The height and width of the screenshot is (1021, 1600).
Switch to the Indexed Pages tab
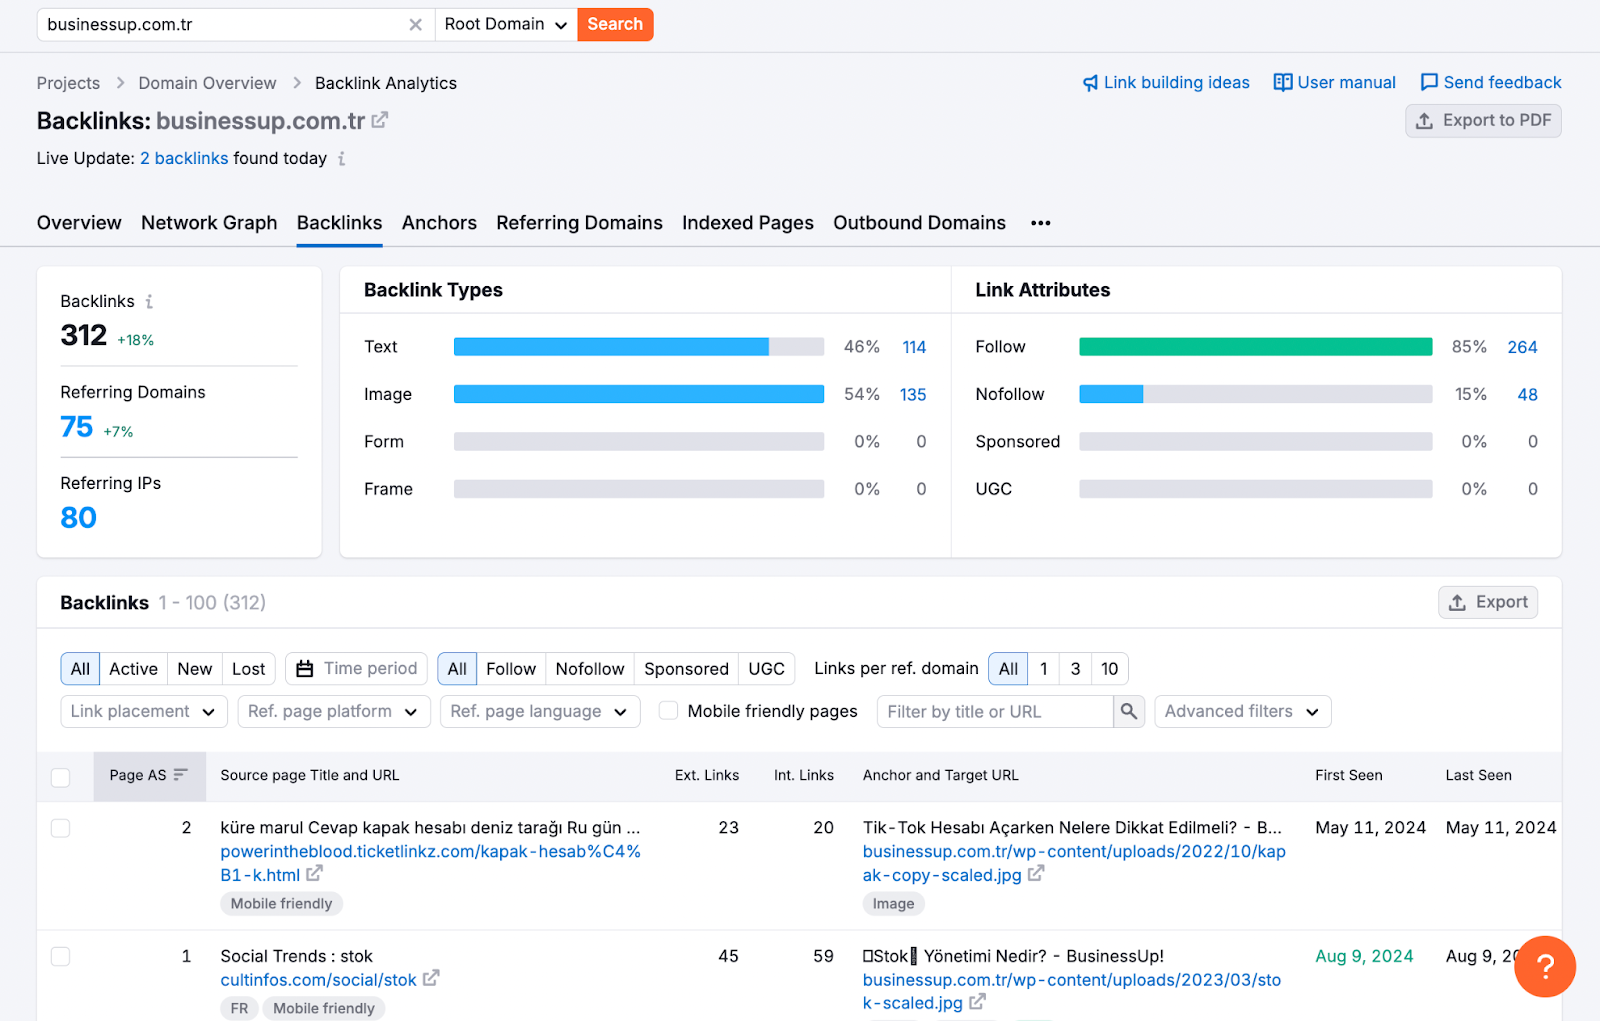(x=748, y=223)
